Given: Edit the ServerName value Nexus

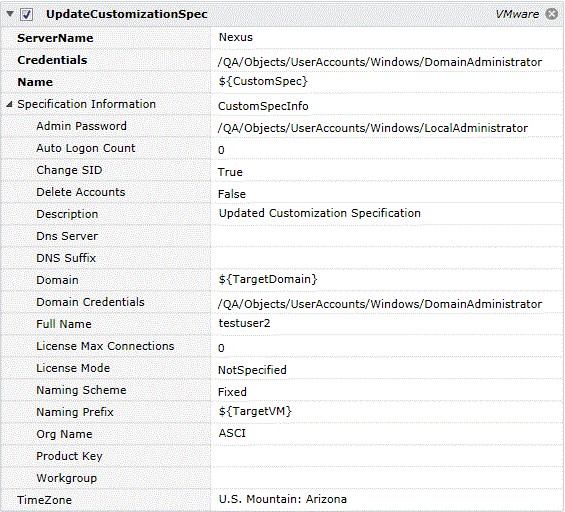Looking at the screenshot, I should 387,38.
